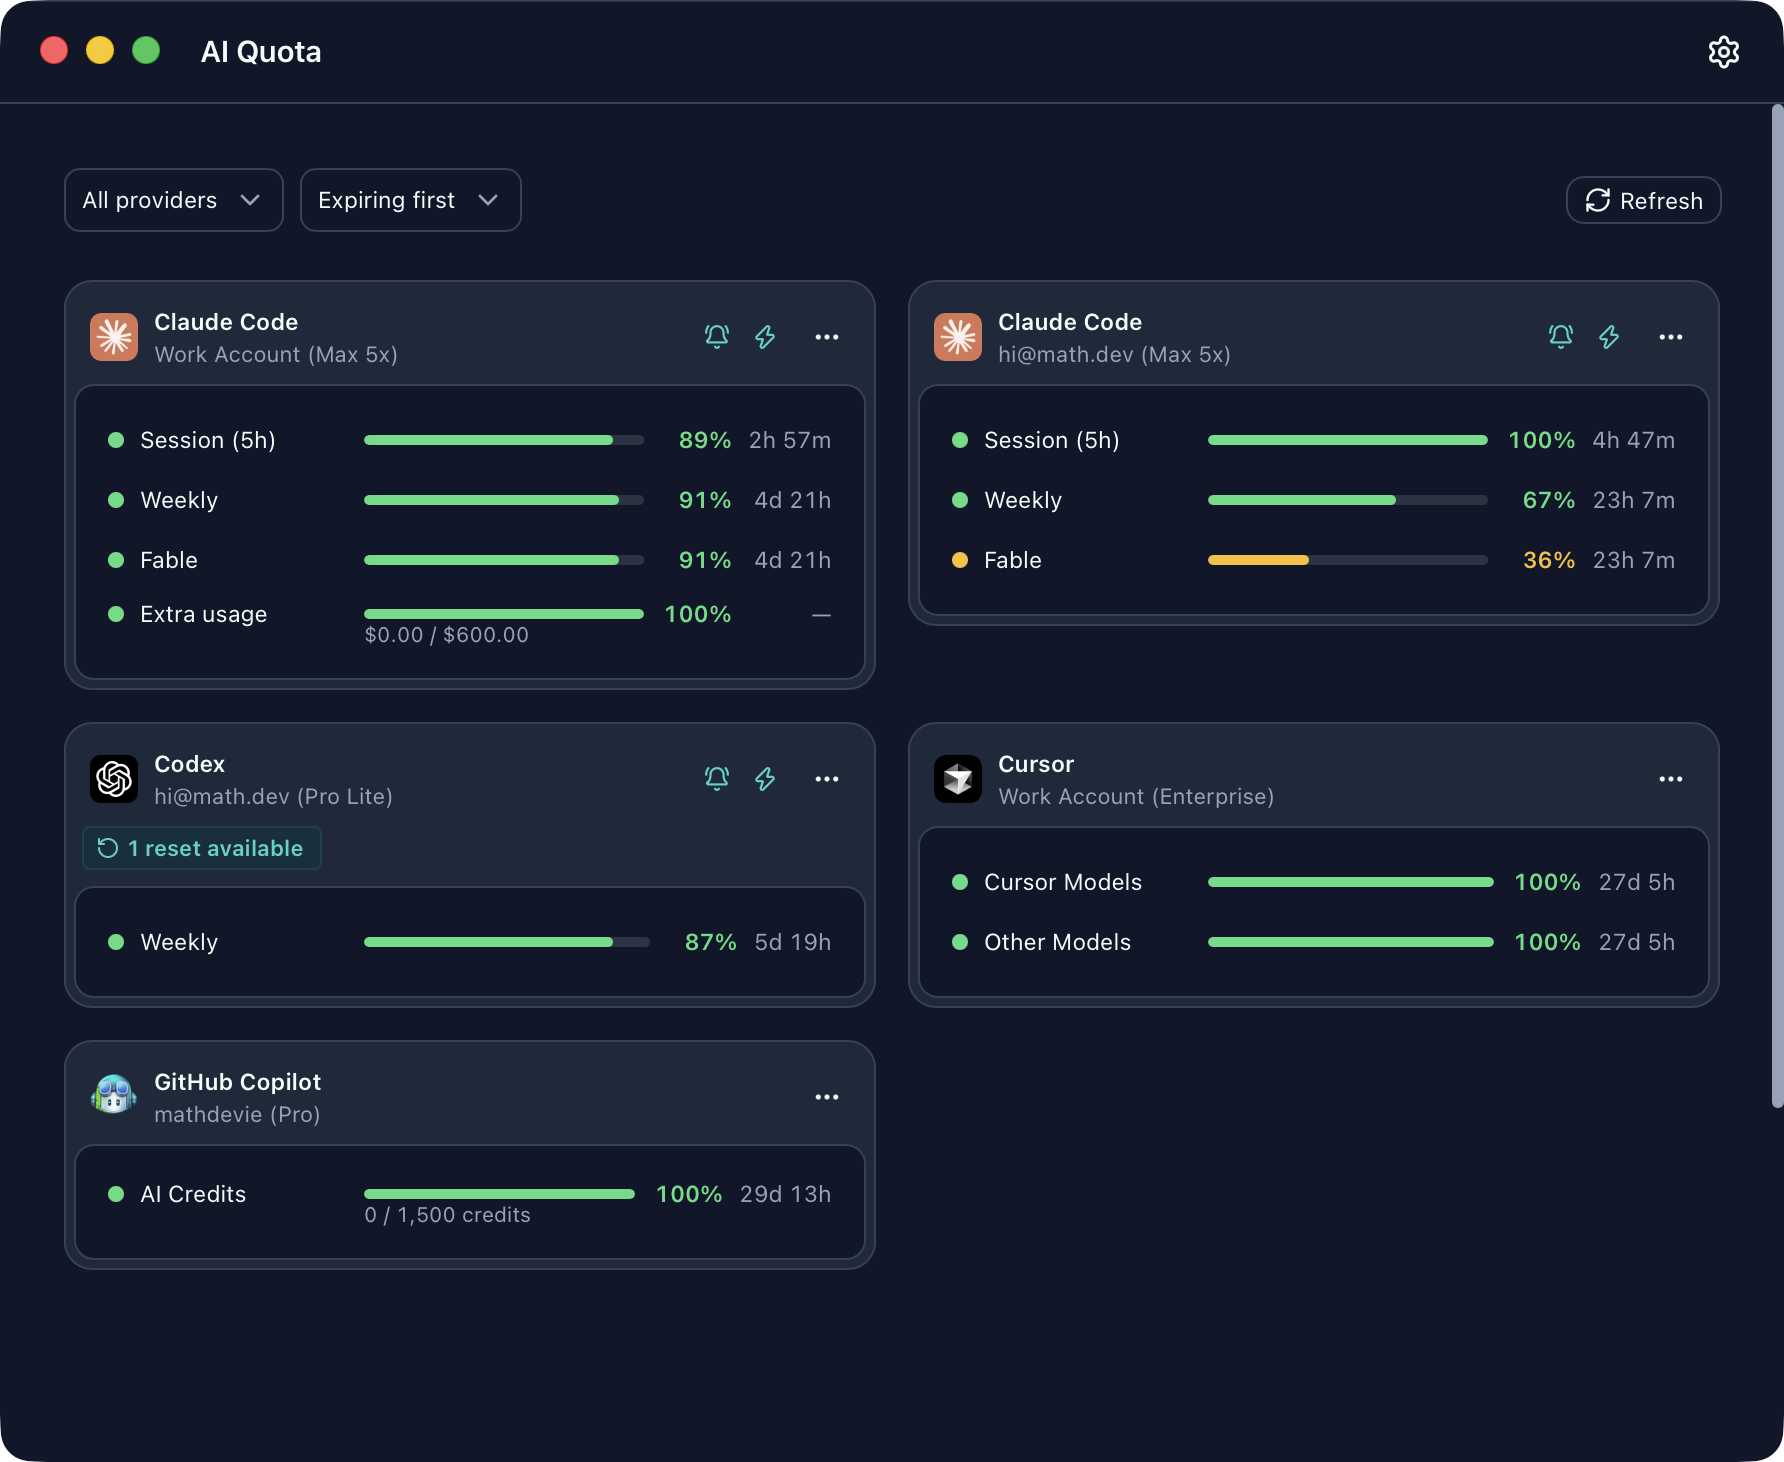Click the yellow Fable 36% progress bar

1348,560
